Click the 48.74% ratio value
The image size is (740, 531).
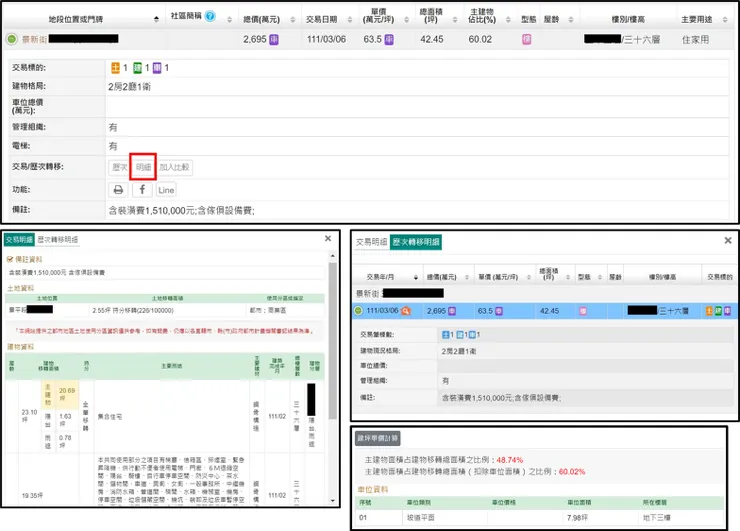click(x=510, y=460)
